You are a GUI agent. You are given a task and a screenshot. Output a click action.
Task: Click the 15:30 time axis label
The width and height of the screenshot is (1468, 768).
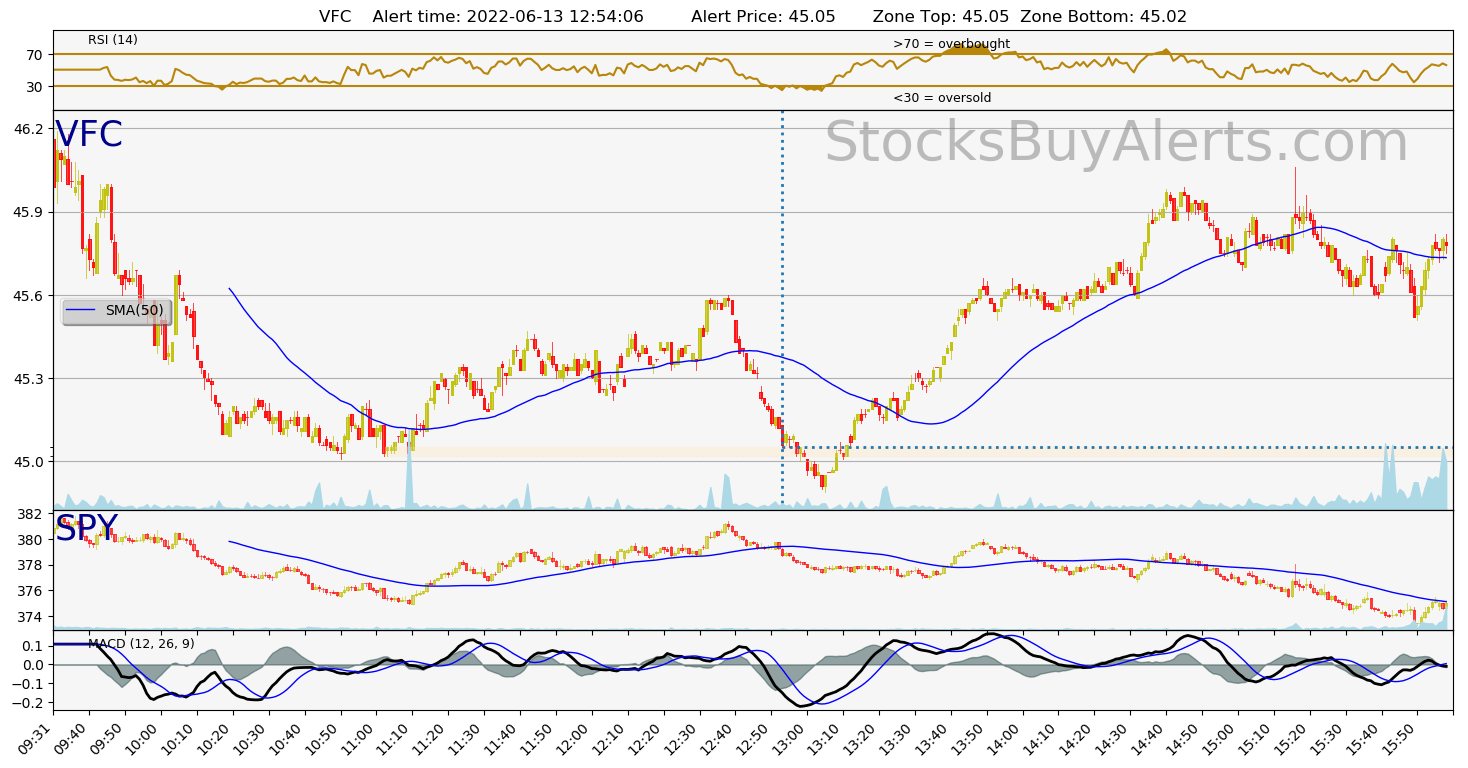1327,738
